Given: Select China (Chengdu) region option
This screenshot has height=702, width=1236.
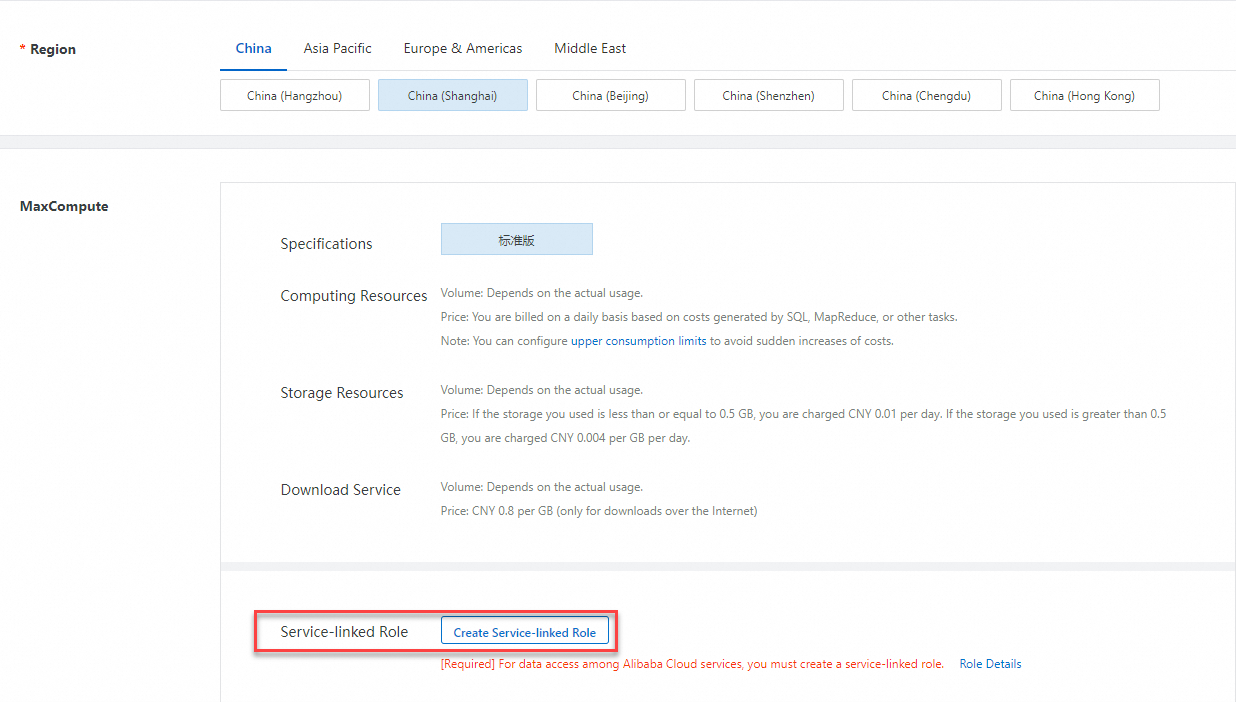Looking at the screenshot, I should (927, 96).
